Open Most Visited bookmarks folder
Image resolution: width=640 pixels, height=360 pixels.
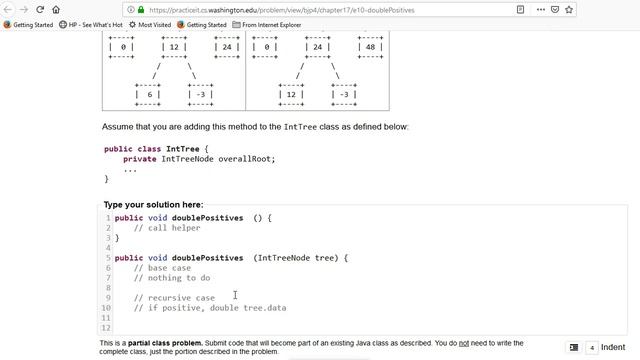tap(150, 25)
